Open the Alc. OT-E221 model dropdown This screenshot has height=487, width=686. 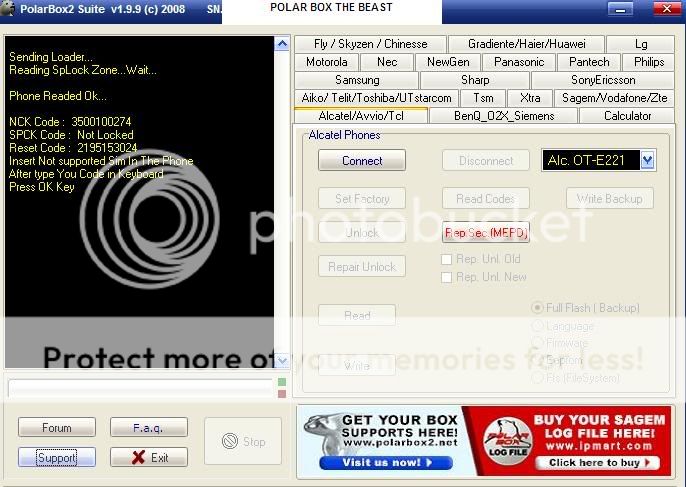[648, 160]
